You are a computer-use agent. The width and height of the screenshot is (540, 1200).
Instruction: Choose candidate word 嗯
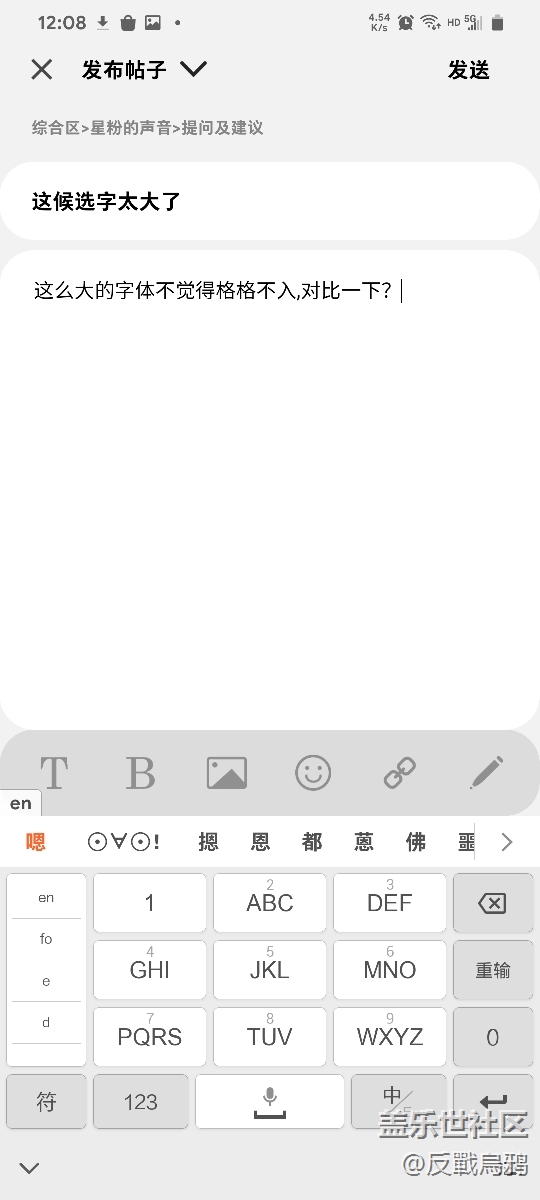click(x=36, y=842)
